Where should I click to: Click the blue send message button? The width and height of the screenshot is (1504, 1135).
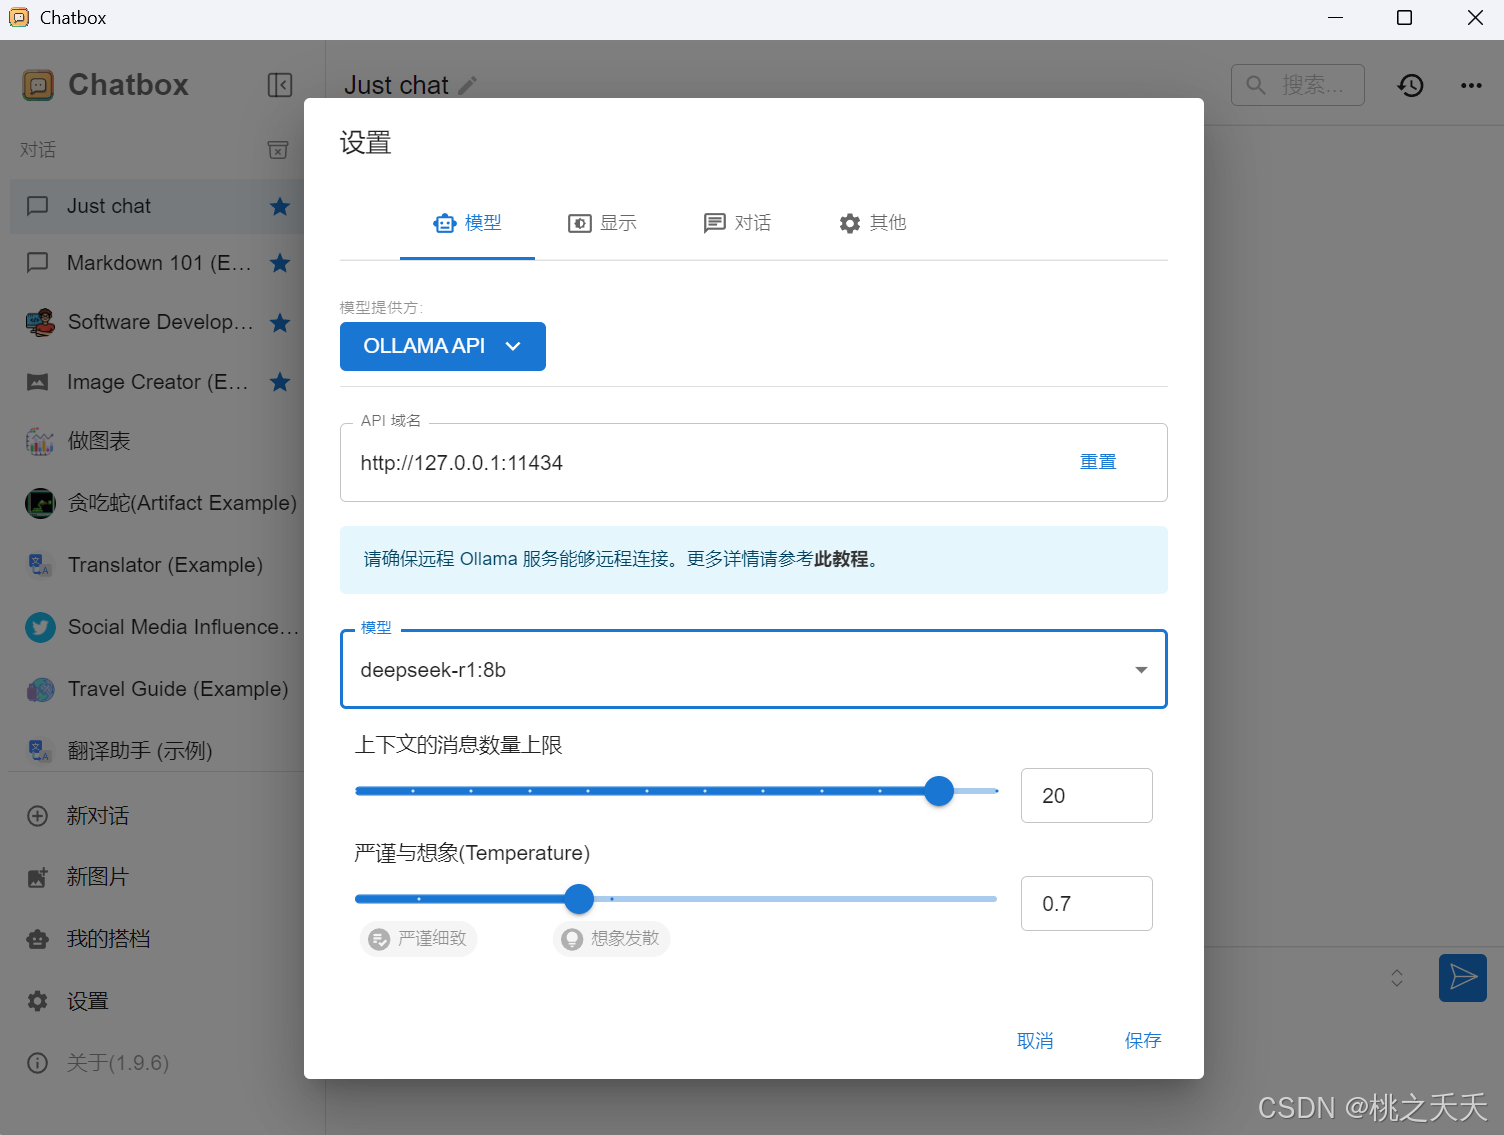point(1463,977)
